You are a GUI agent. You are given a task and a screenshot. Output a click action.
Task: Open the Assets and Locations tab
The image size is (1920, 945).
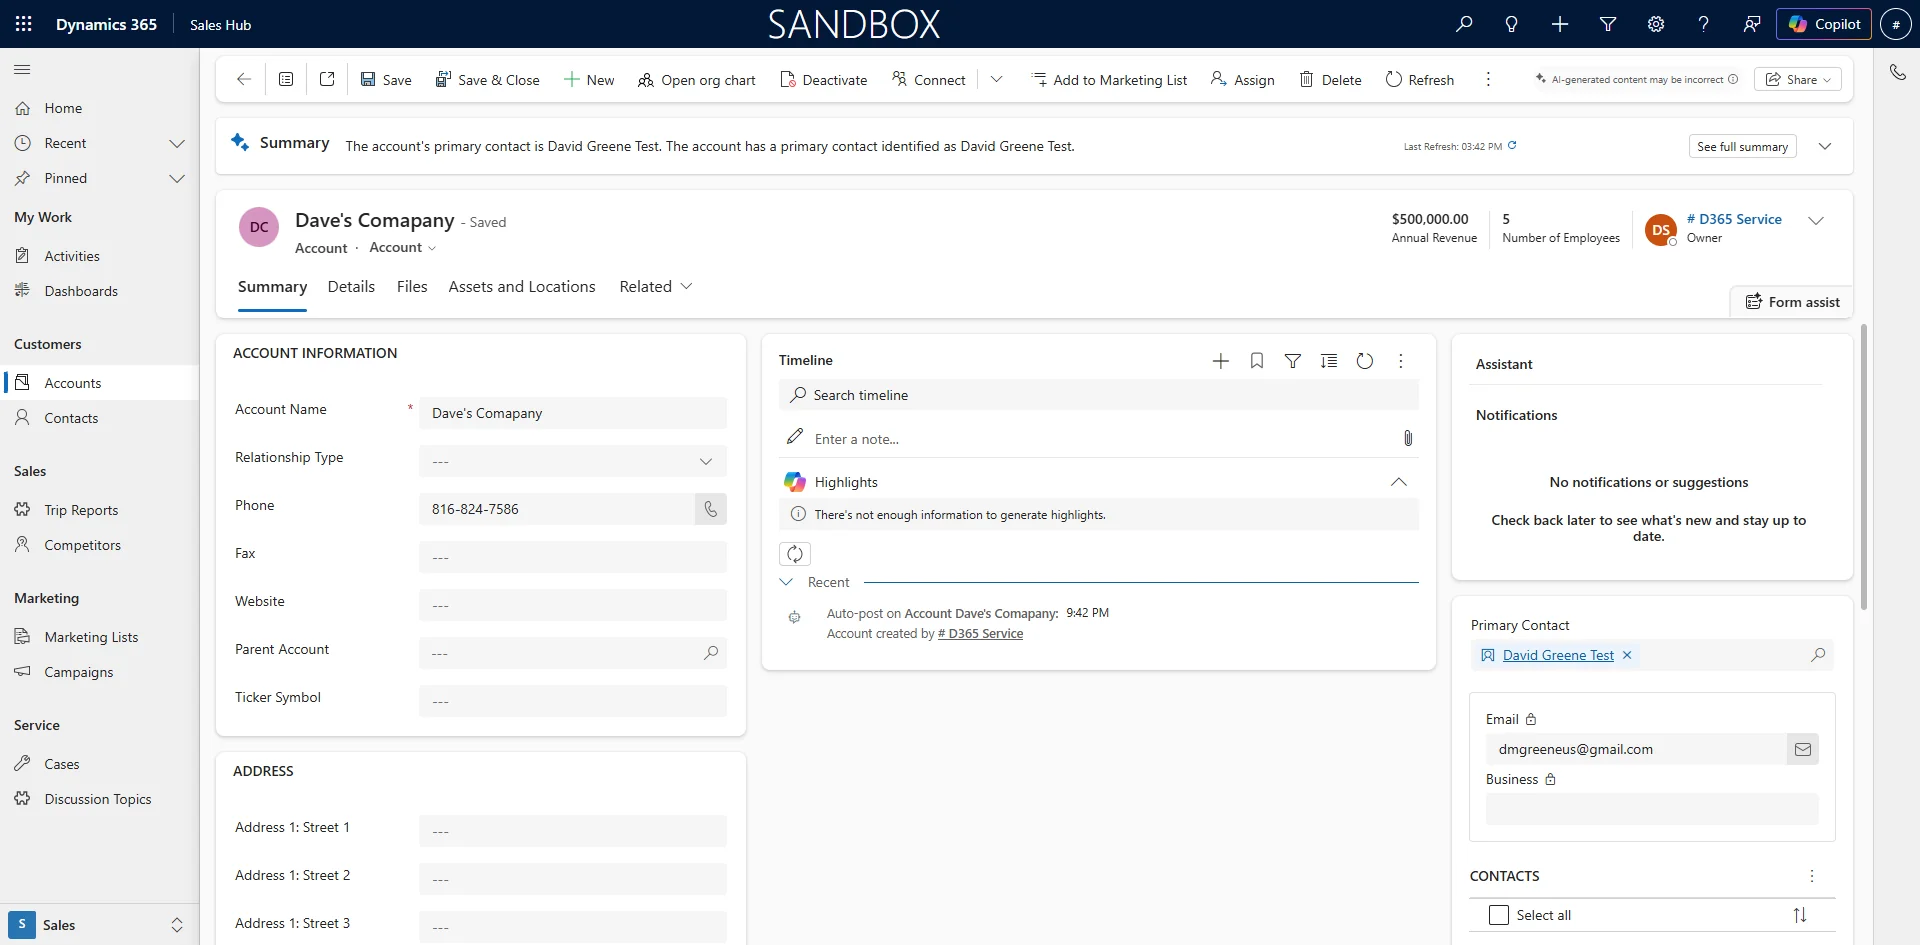click(x=521, y=286)
